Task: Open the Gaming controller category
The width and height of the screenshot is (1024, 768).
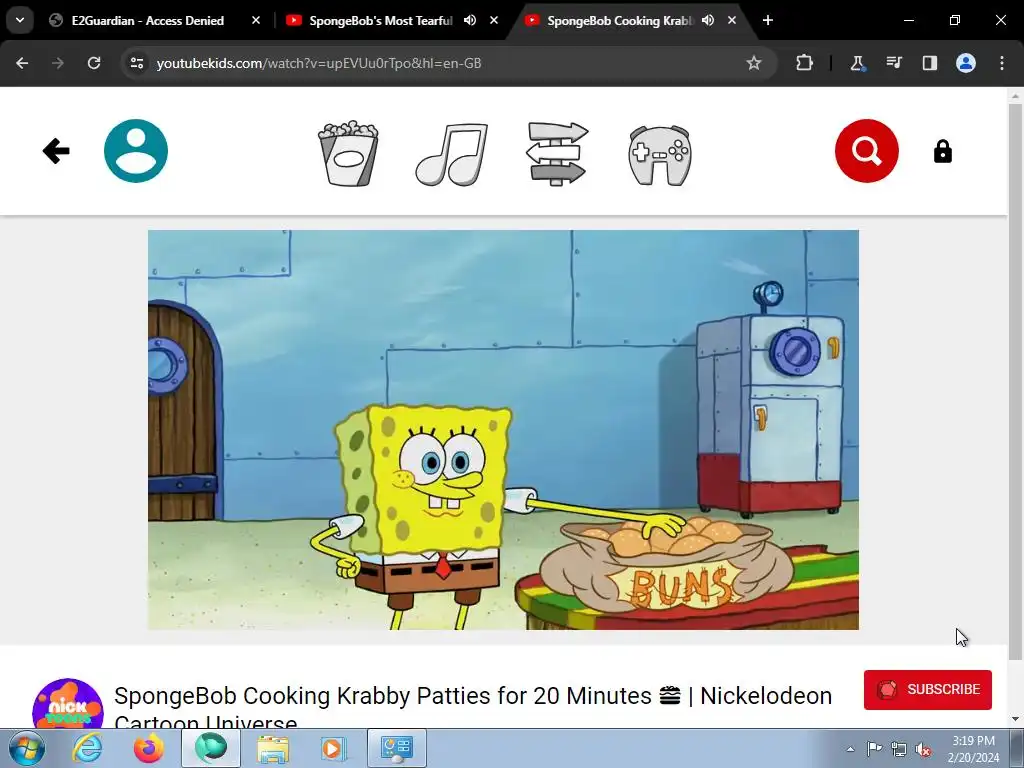Action: (660, 155)
